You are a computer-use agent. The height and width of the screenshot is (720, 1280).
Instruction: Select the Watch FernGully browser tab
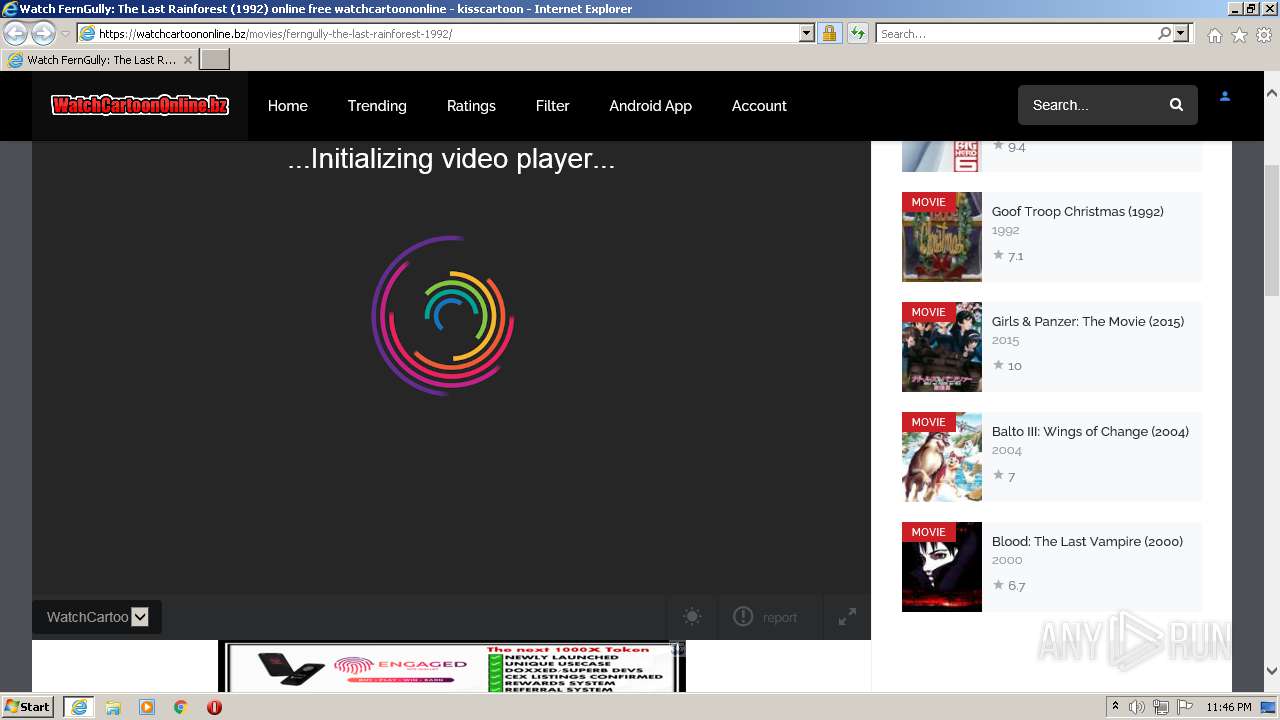[100, 60]
